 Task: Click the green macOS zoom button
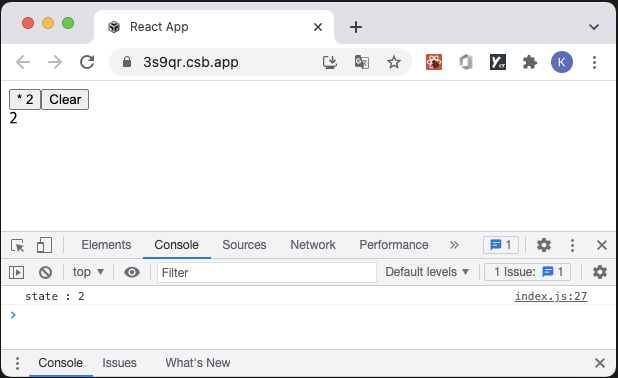pyautogui.click(x=68, y=23)
